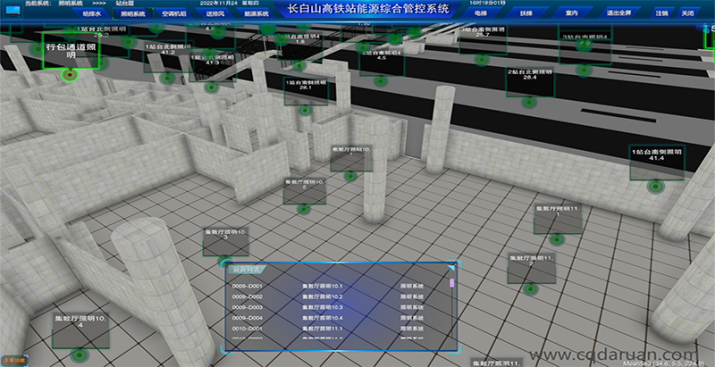Click the green light marker below 1站台南侧照明 41.4
The height and width of the screenshot is (368, 715).
coord(656,186)
